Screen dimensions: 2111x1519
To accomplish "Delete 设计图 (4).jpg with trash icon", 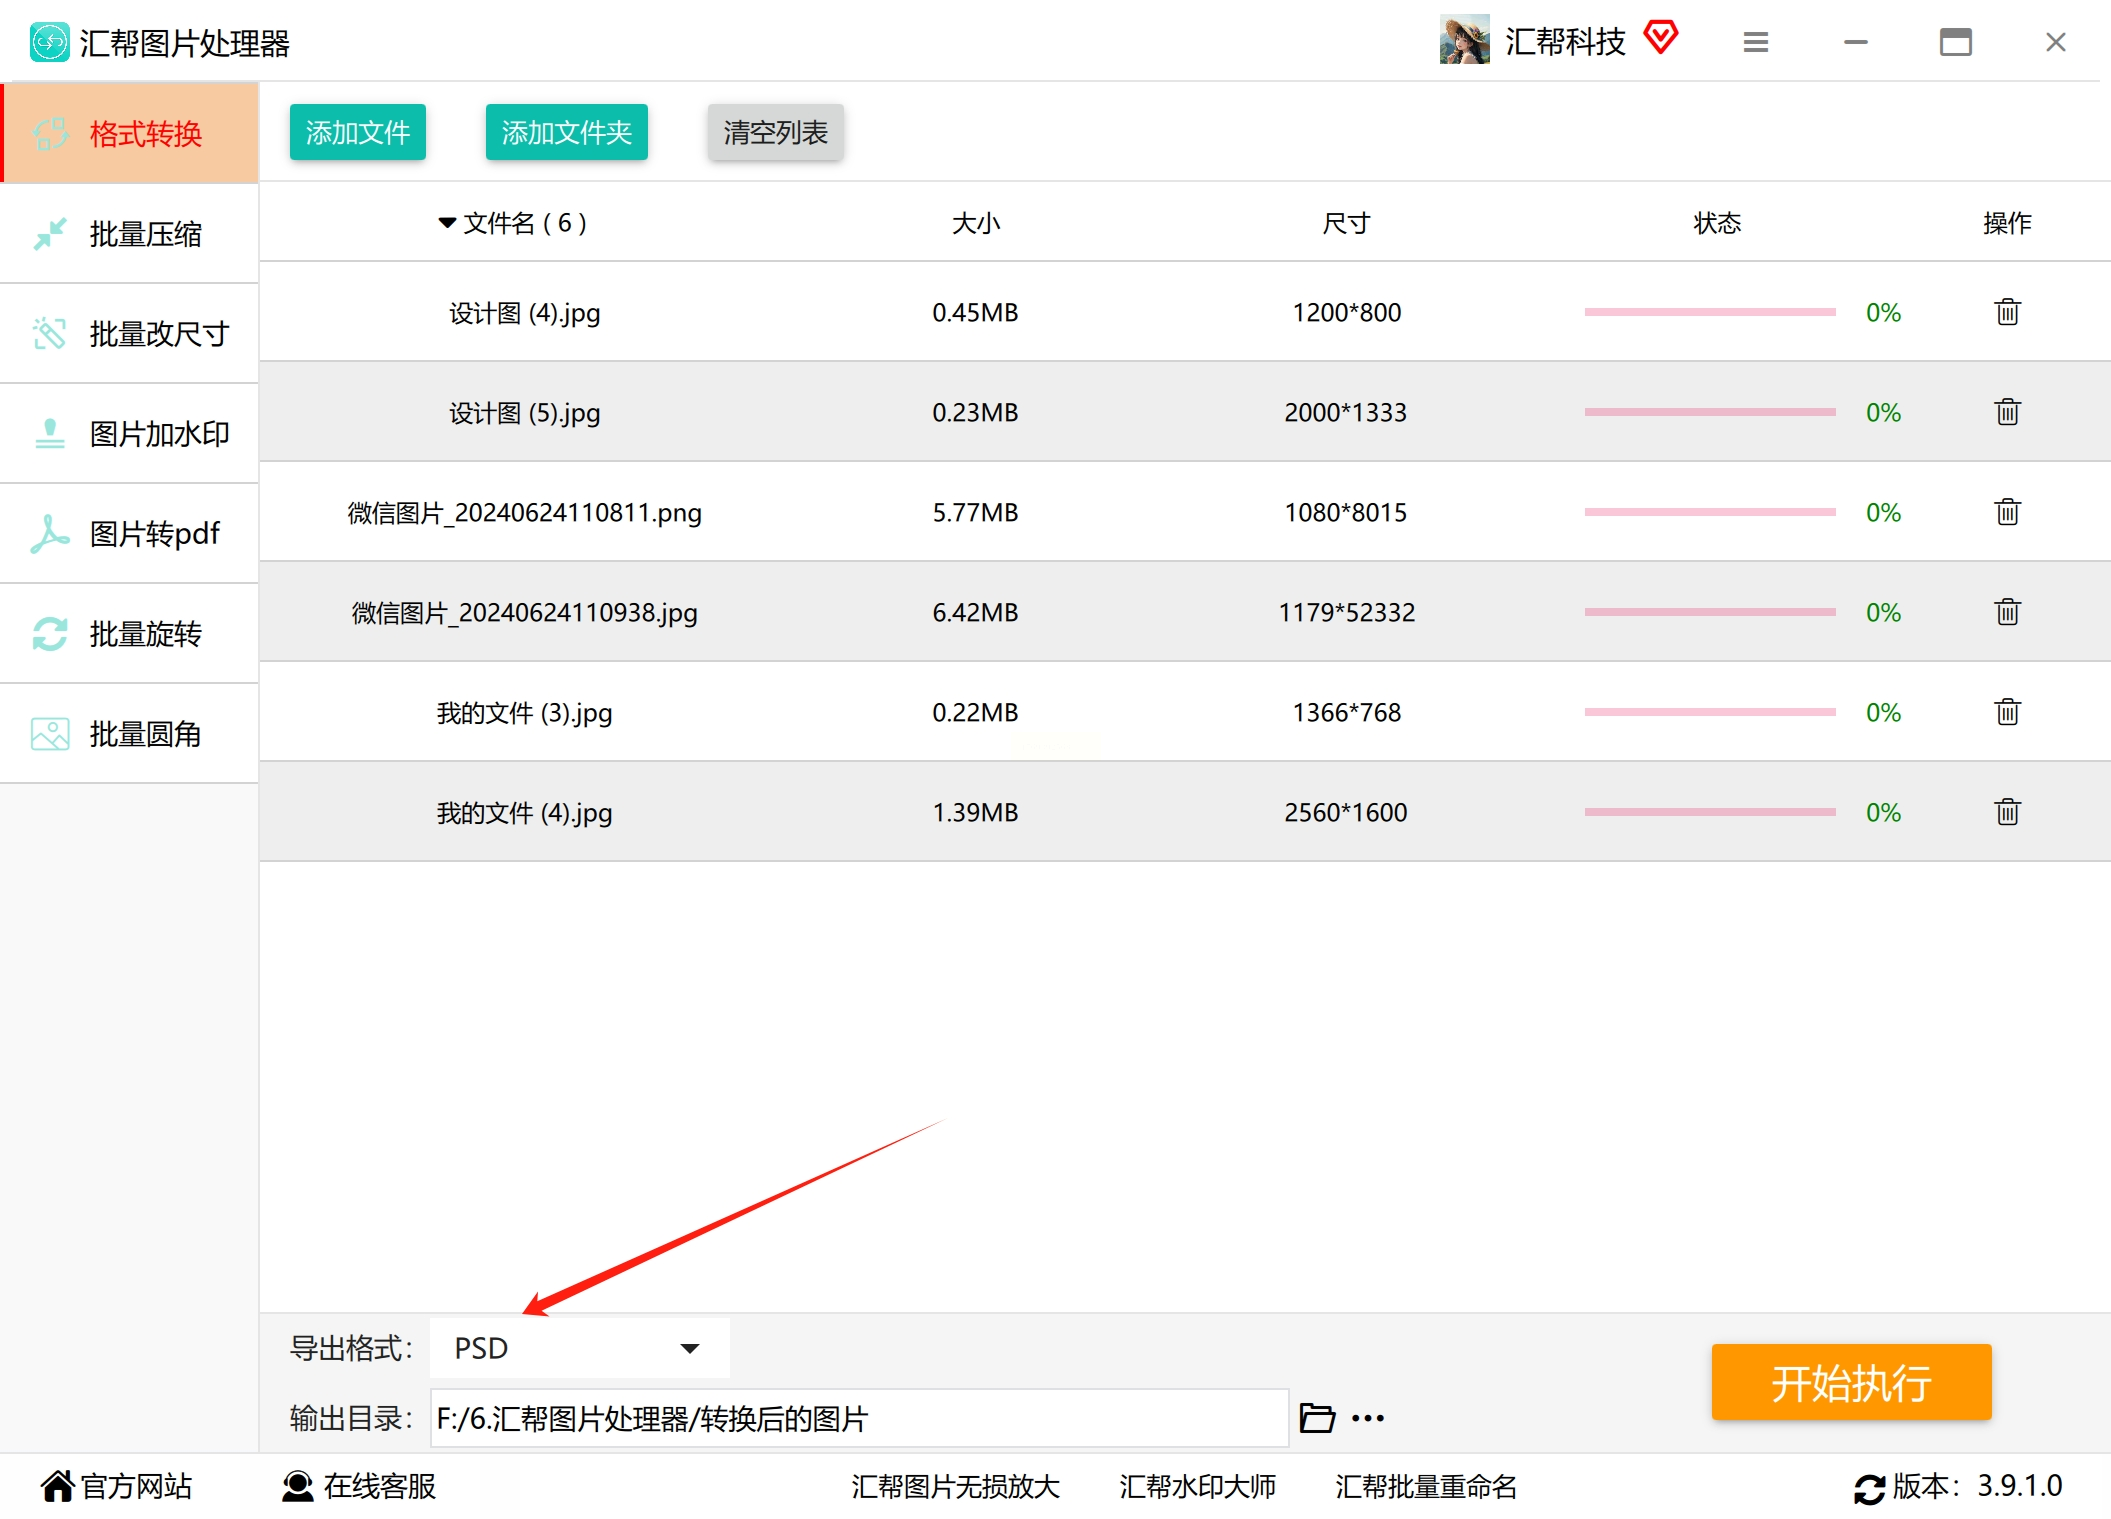I will click(2007, 312).
